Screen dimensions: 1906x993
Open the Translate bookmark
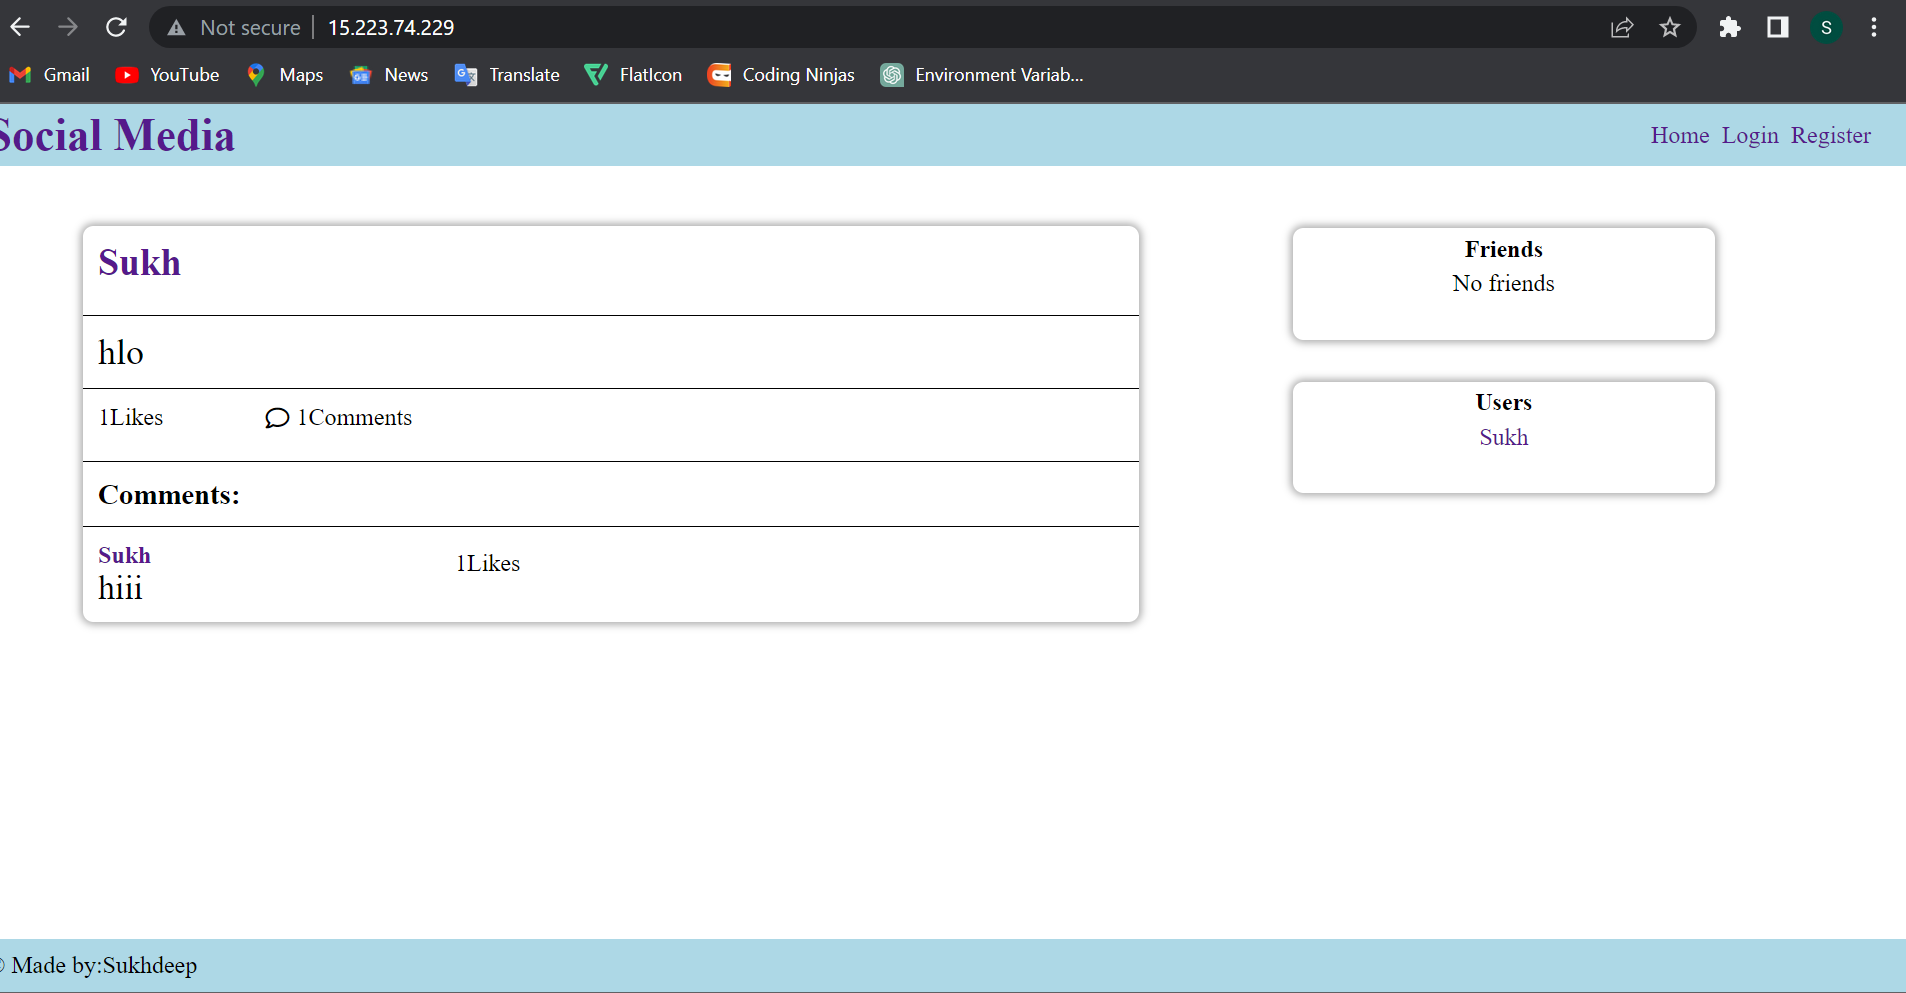[507, 75]
